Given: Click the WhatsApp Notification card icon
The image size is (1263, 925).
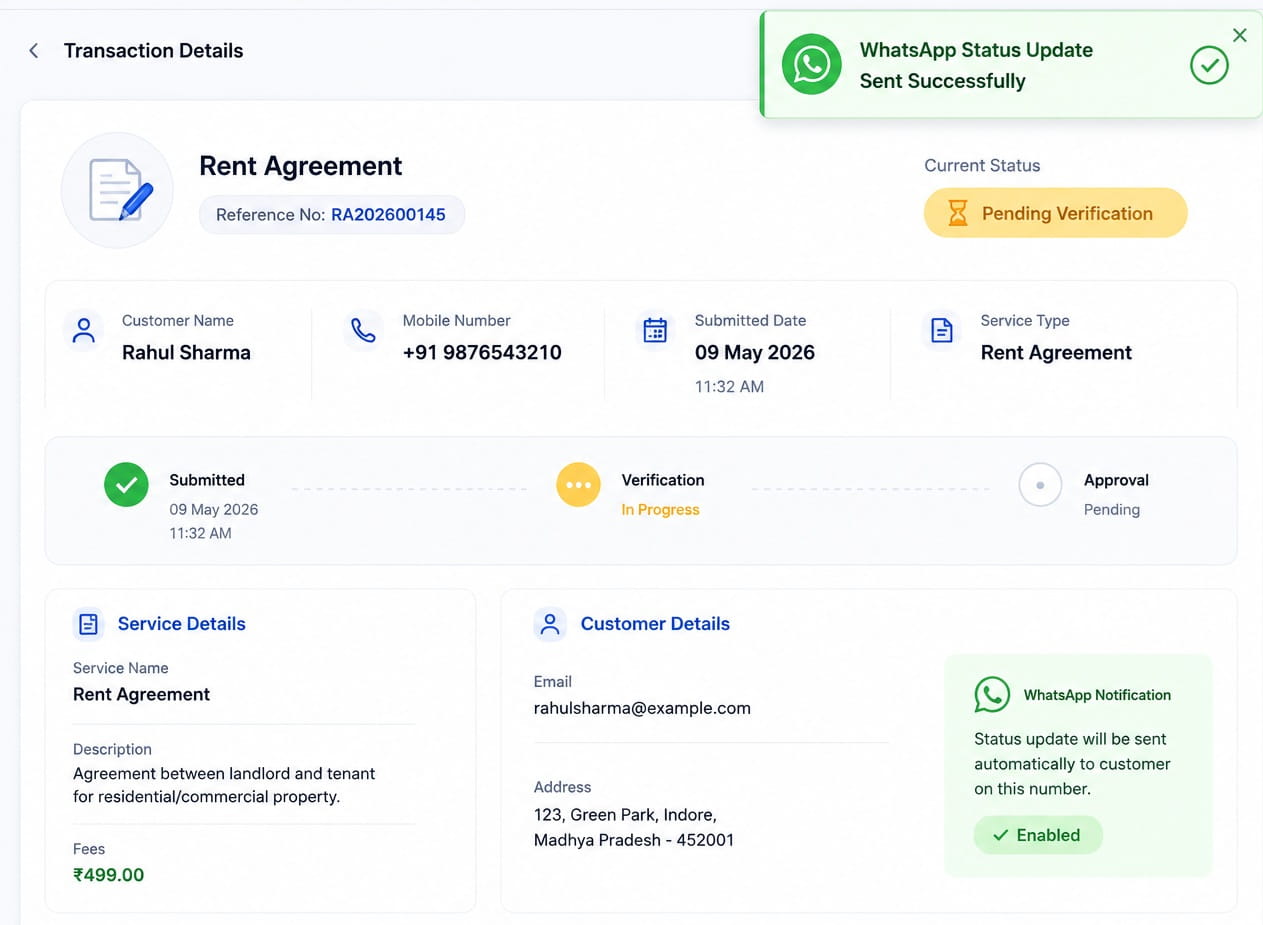Looking at the screenshot, I should 992,695.
